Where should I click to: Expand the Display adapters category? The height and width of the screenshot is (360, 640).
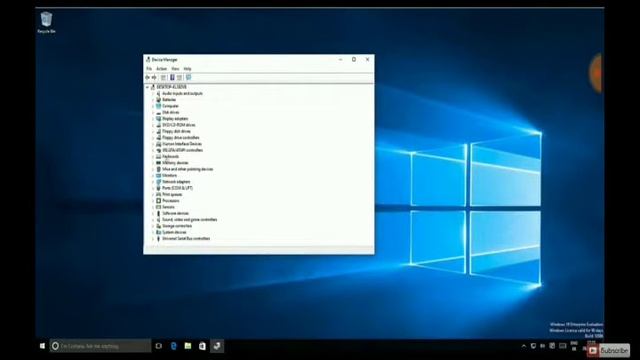click(x=153, y=119)
